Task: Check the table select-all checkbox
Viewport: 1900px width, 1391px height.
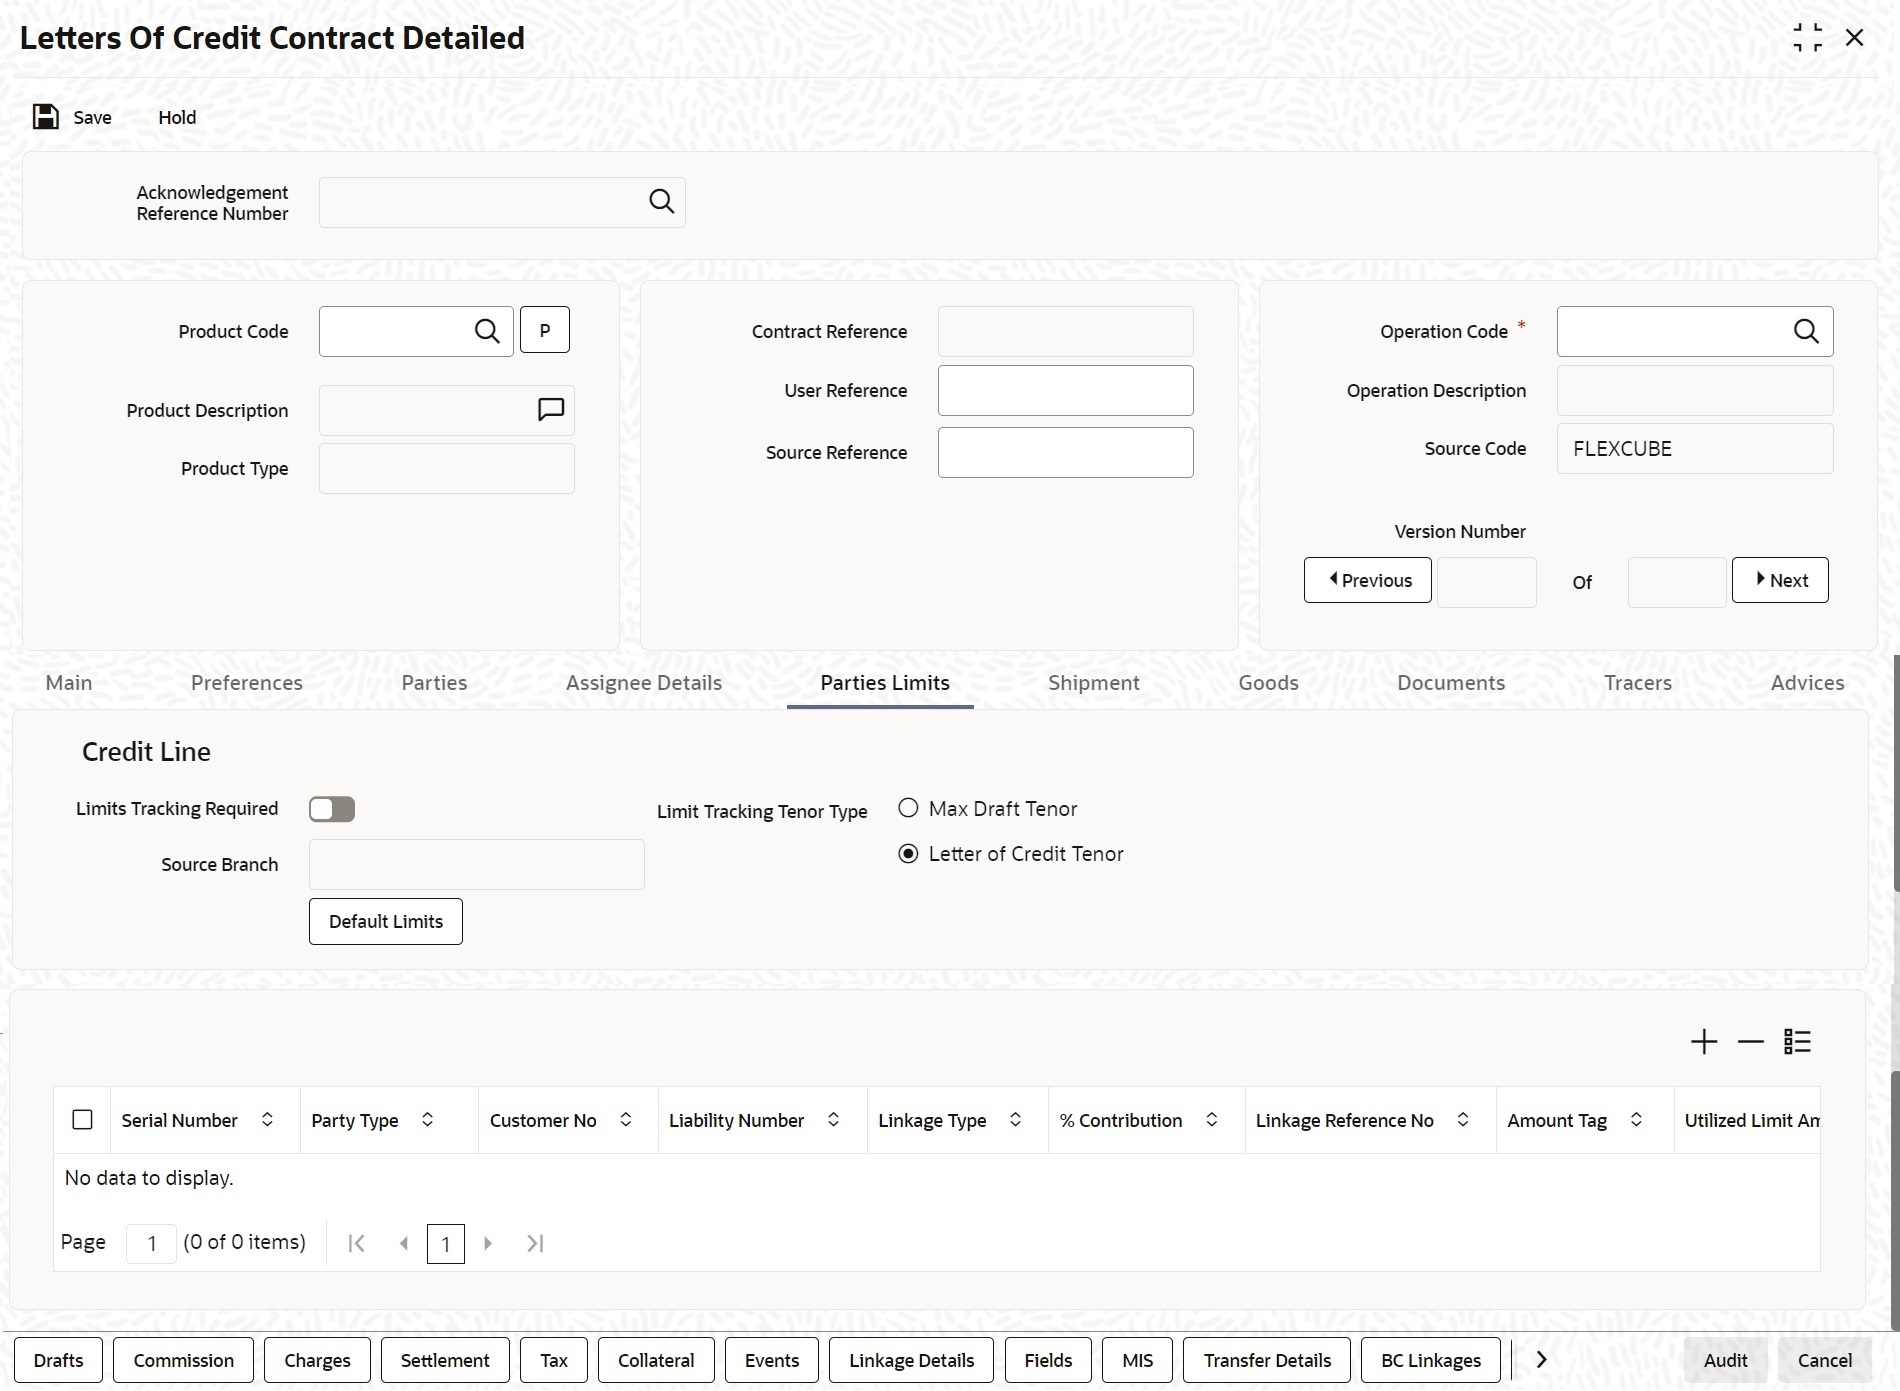Action: (83, 1120)
